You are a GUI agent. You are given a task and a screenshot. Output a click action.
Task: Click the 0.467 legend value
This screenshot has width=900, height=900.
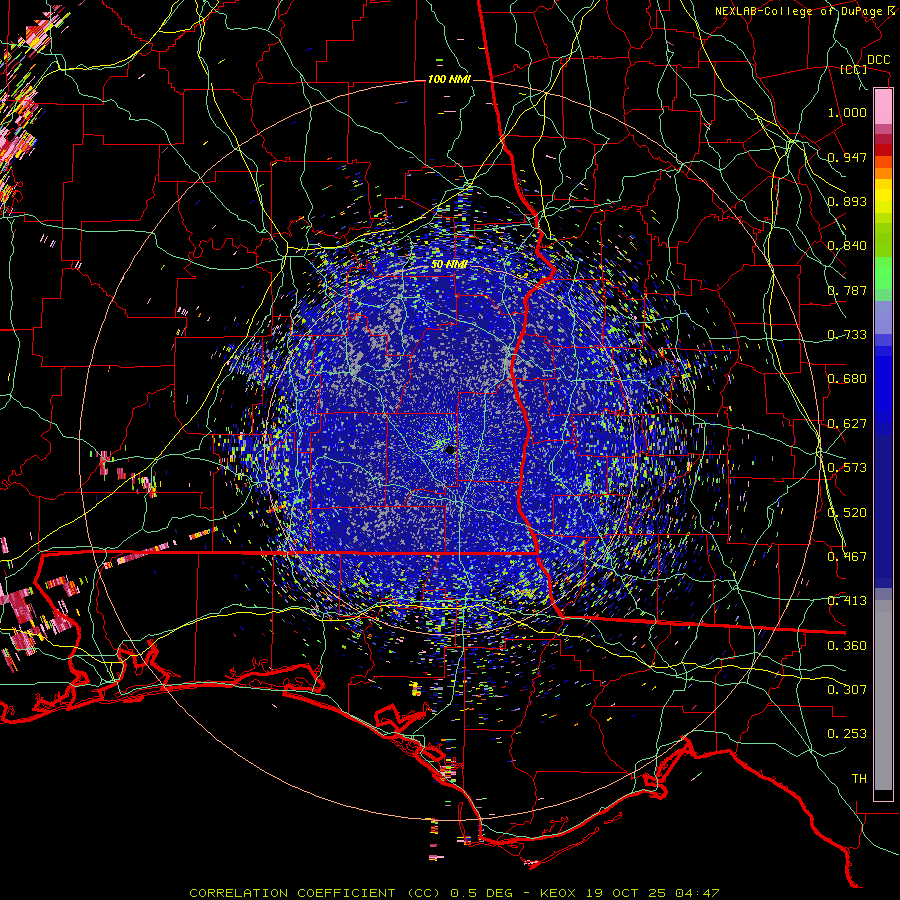click(x=847, y=557)
